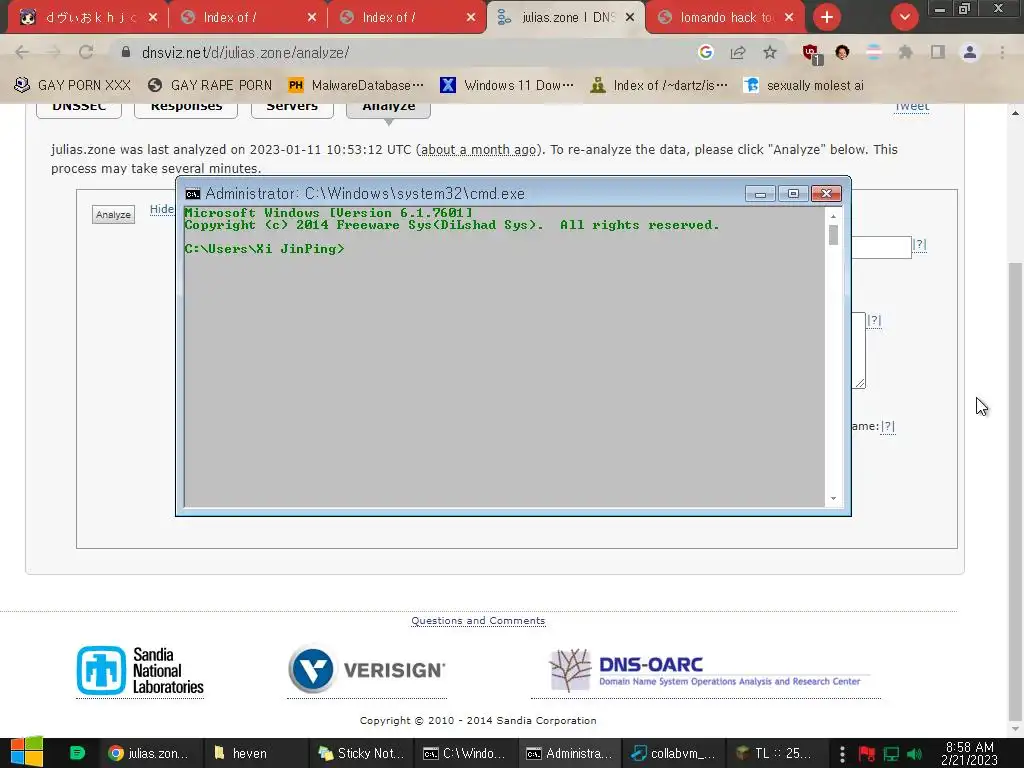Click the cmd window title bar icon
The image size is (1024, 768).
coord(193,194)
